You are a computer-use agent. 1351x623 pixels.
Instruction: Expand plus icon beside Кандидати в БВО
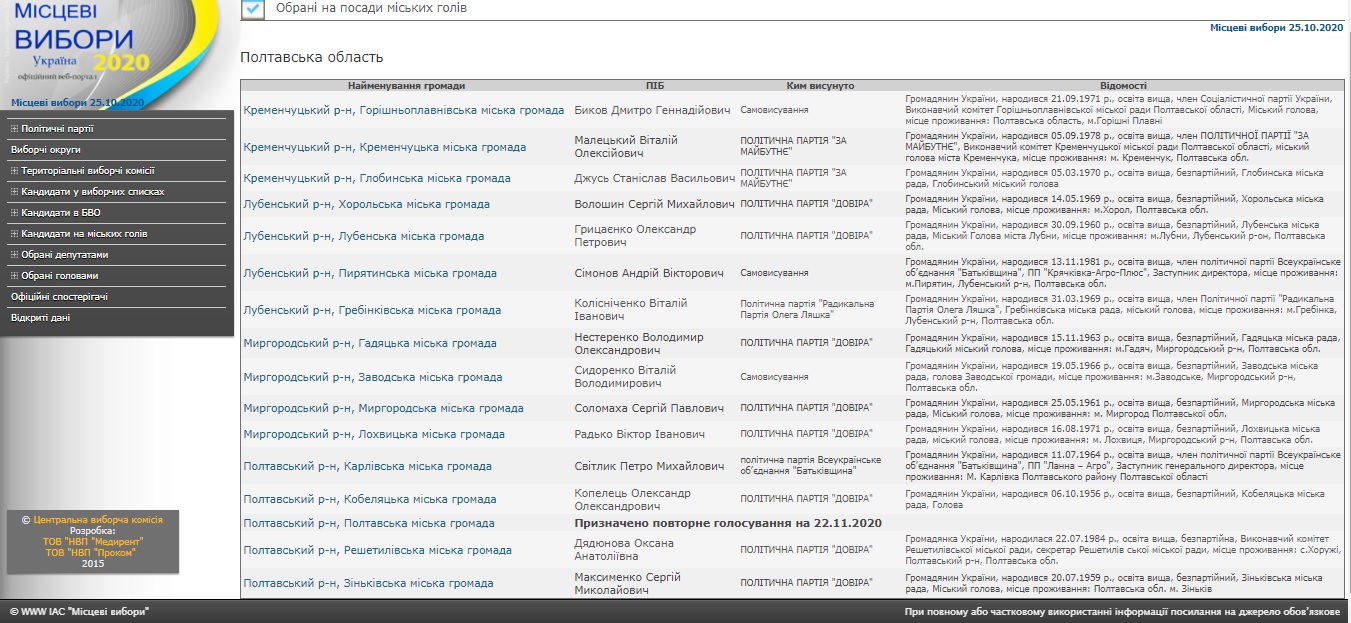tap(14, 213)
